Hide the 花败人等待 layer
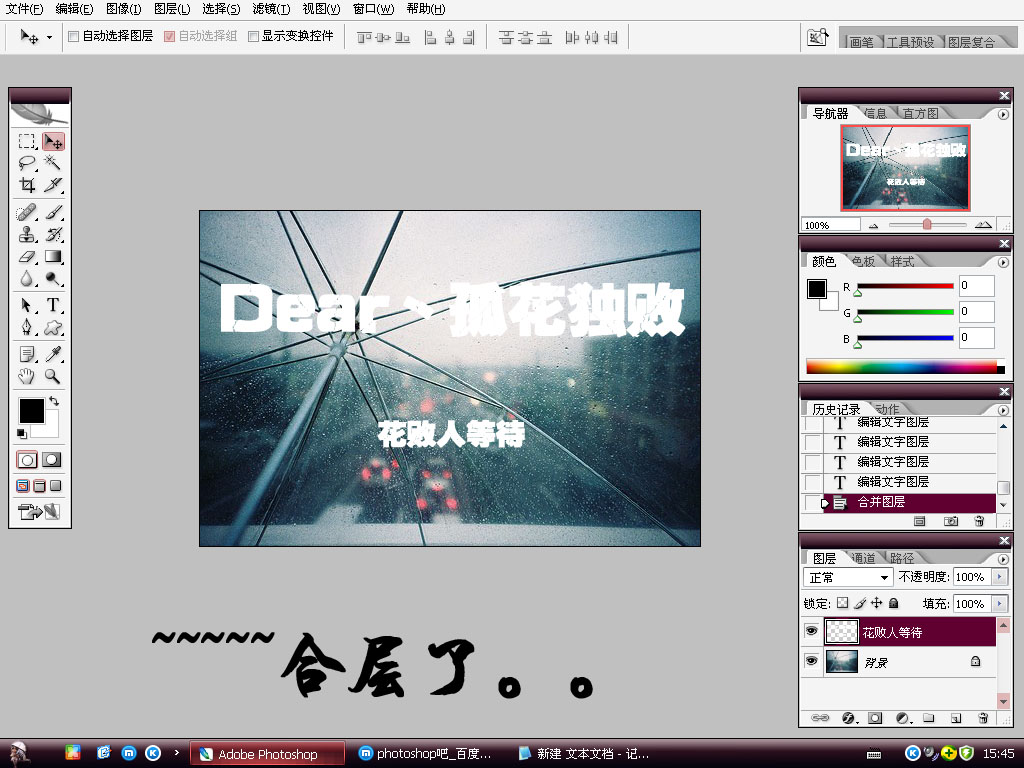Image resolution: width=1024 pixels, height=768 pixels. (811, 632)
